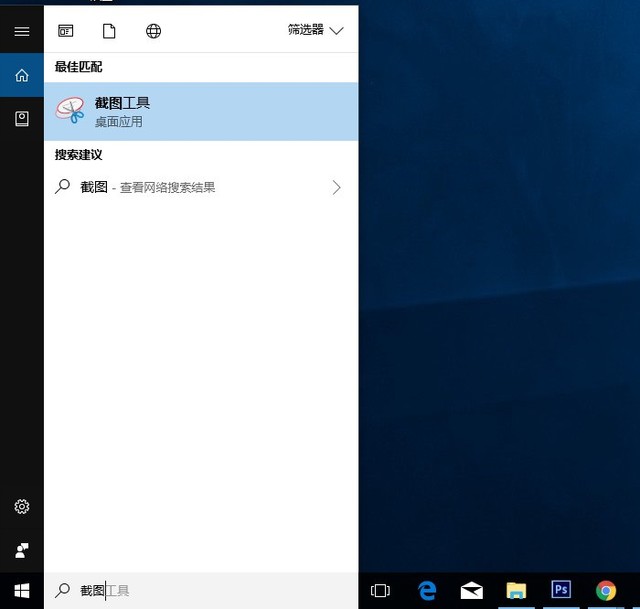Open Settings gear in search sidebar

pyautogui.click(x=22, y=507)
